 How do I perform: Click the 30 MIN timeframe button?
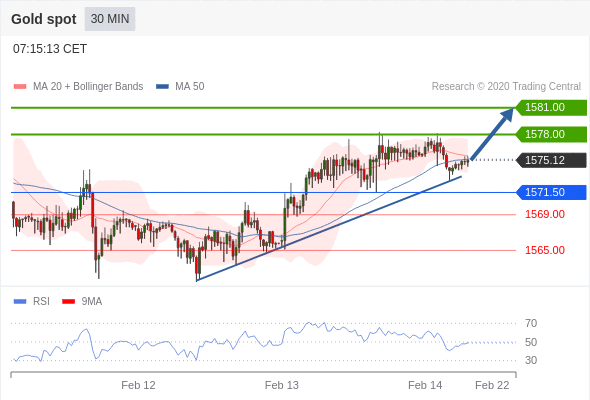click(x=110, y=19)
